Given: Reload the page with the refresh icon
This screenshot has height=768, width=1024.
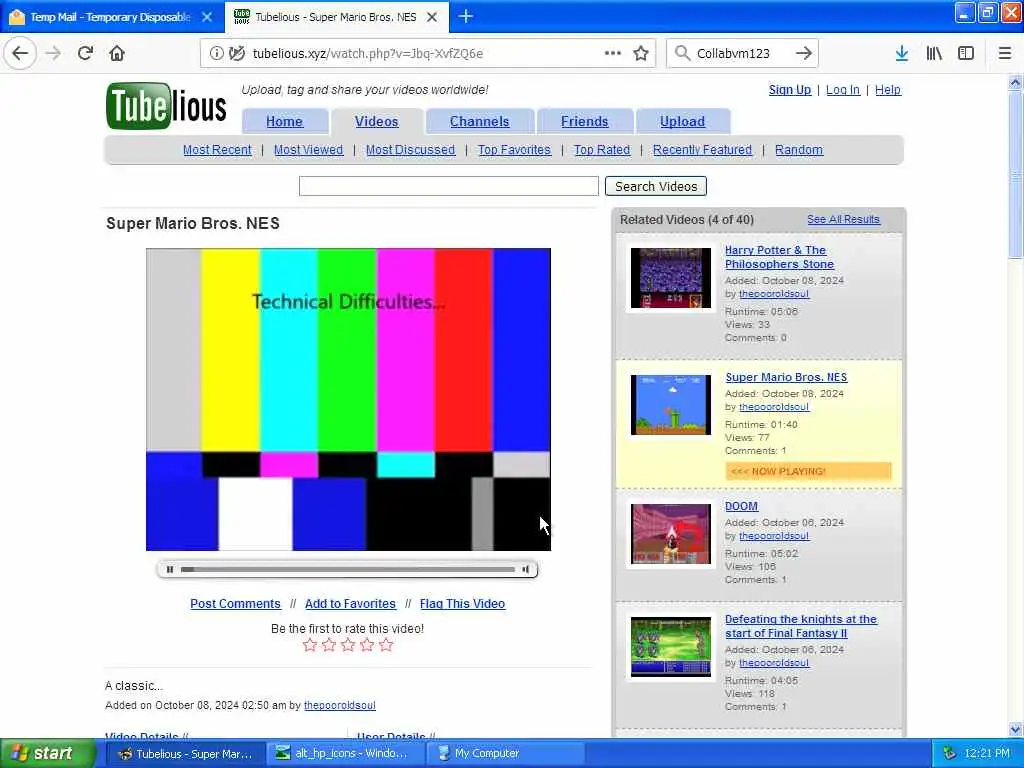Looking at the screenshot, I should point(85,53).
